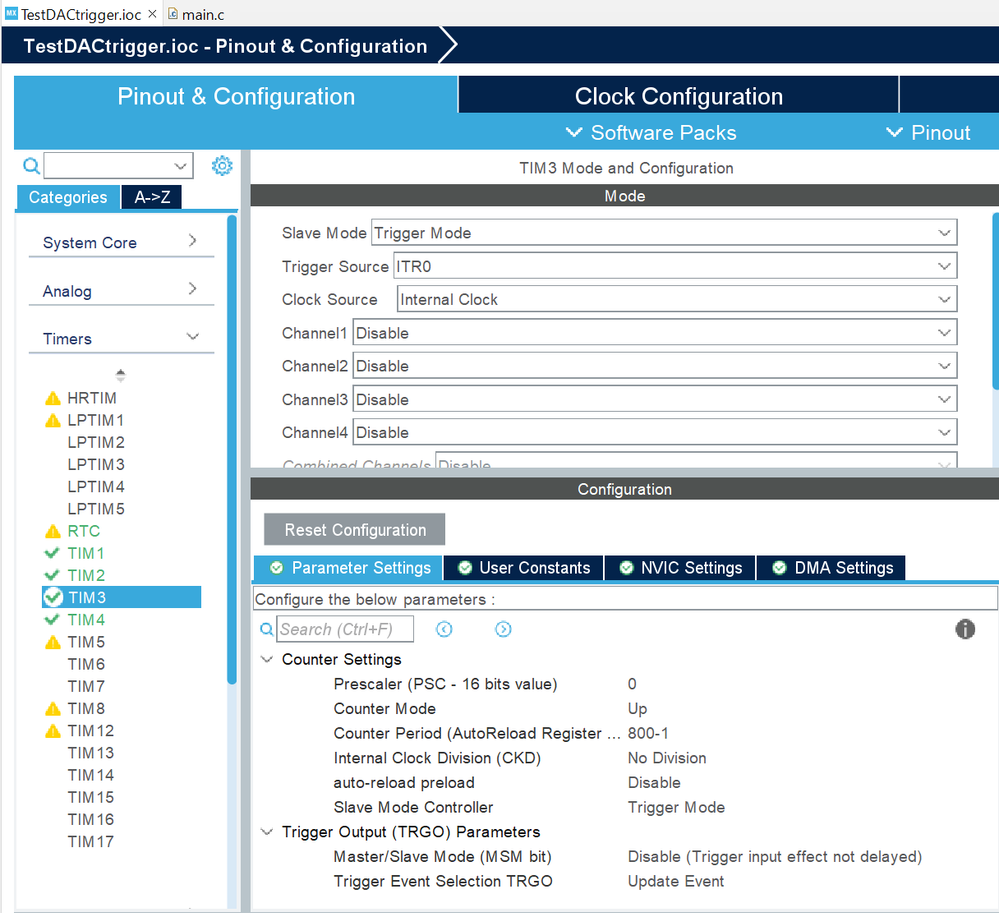Click the Counter Period value 800-1

[x=648, y=733]
